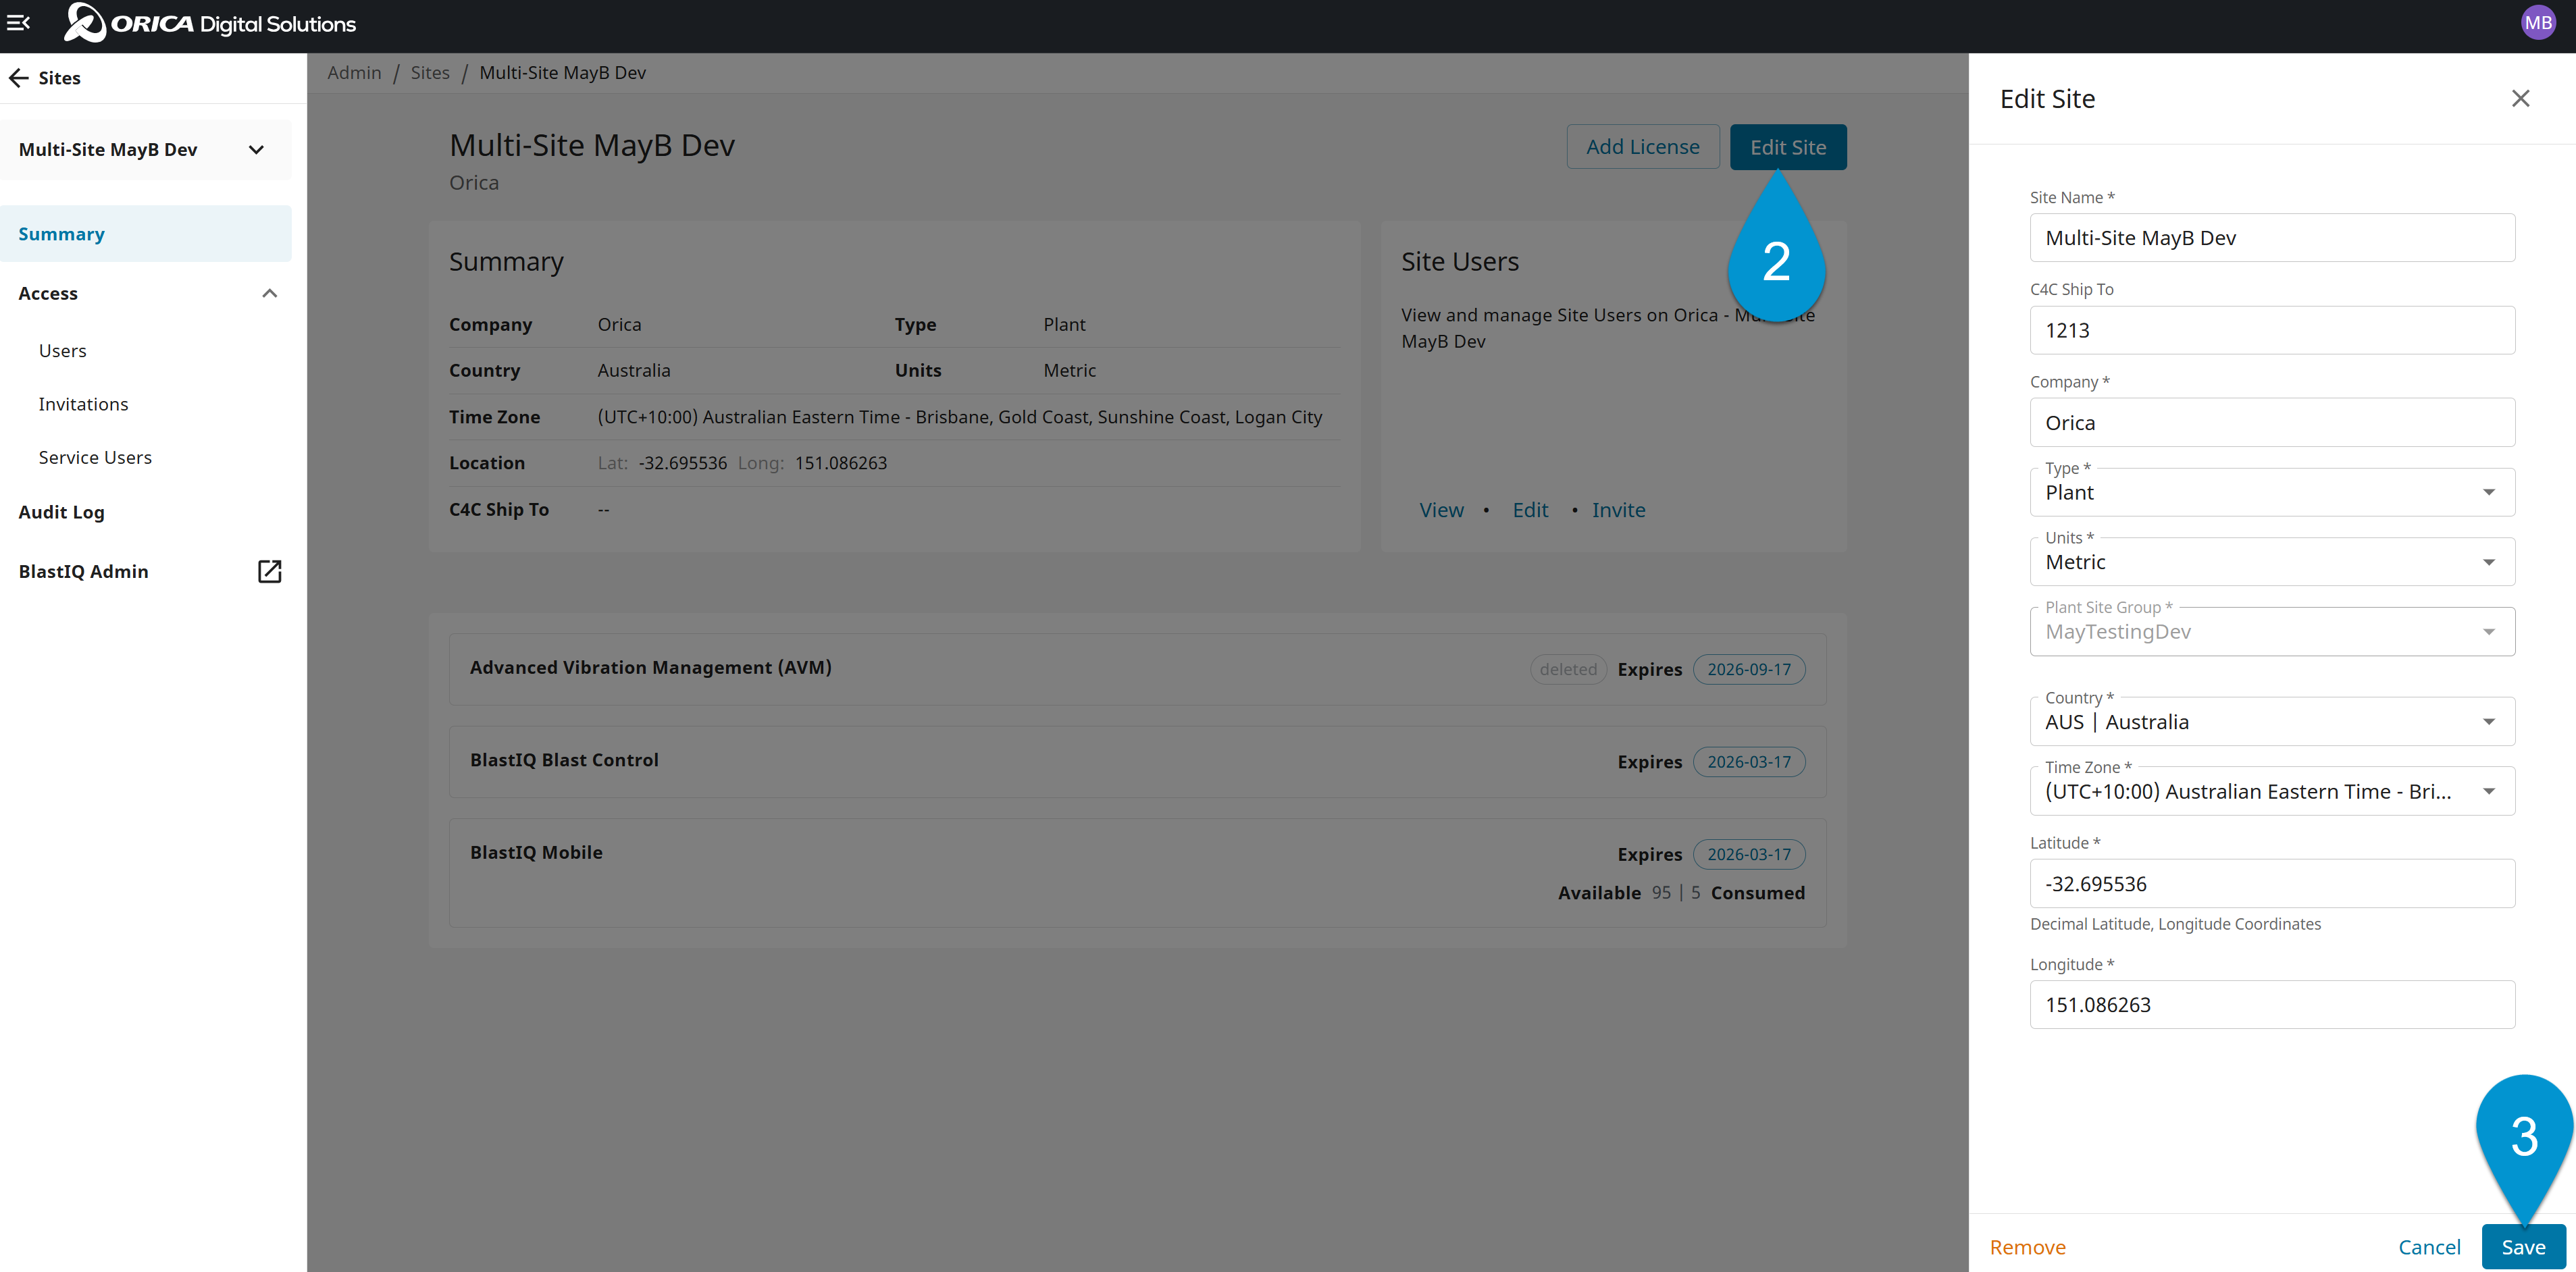Close the Edit Site panel

2520,98
